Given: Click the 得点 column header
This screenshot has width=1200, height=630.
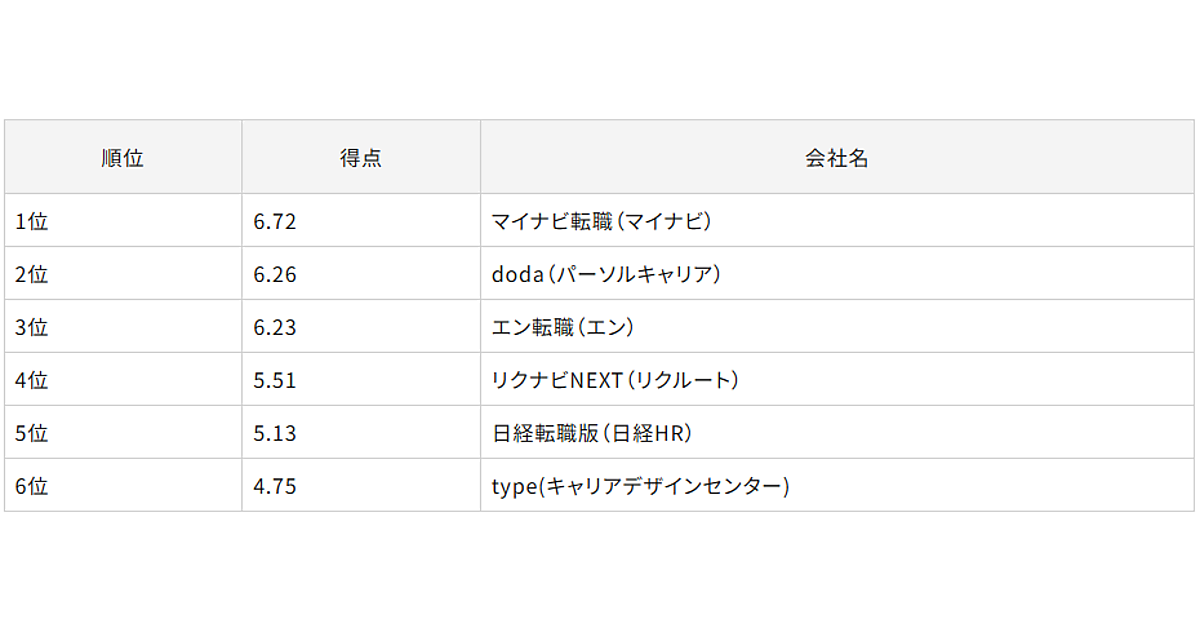Looking at the screenshot, I should coord(361,157).
